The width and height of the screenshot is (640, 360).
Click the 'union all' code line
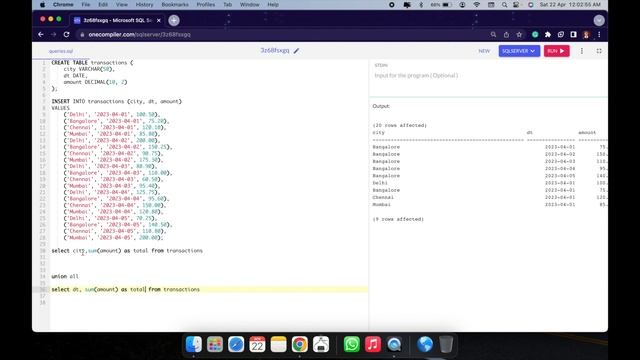click(65, 276)
